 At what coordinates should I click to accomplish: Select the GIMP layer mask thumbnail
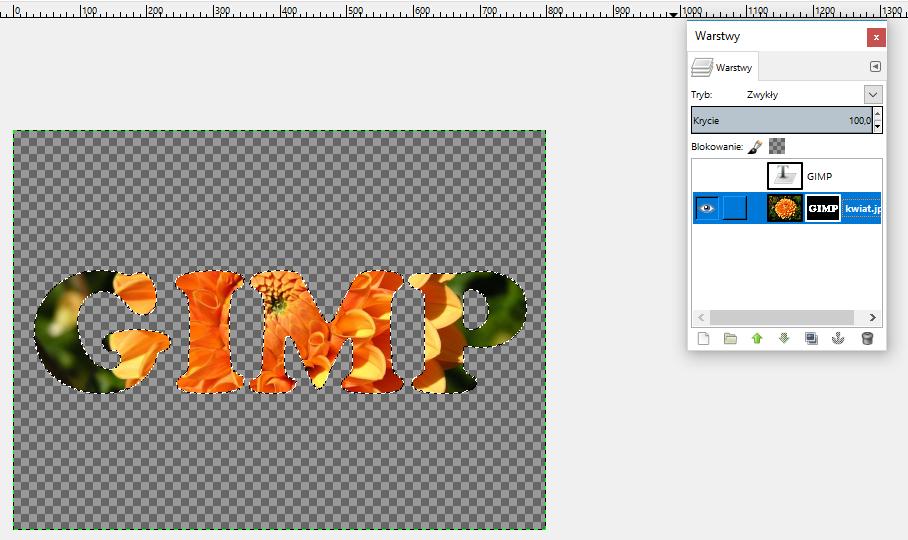(823, 208)
